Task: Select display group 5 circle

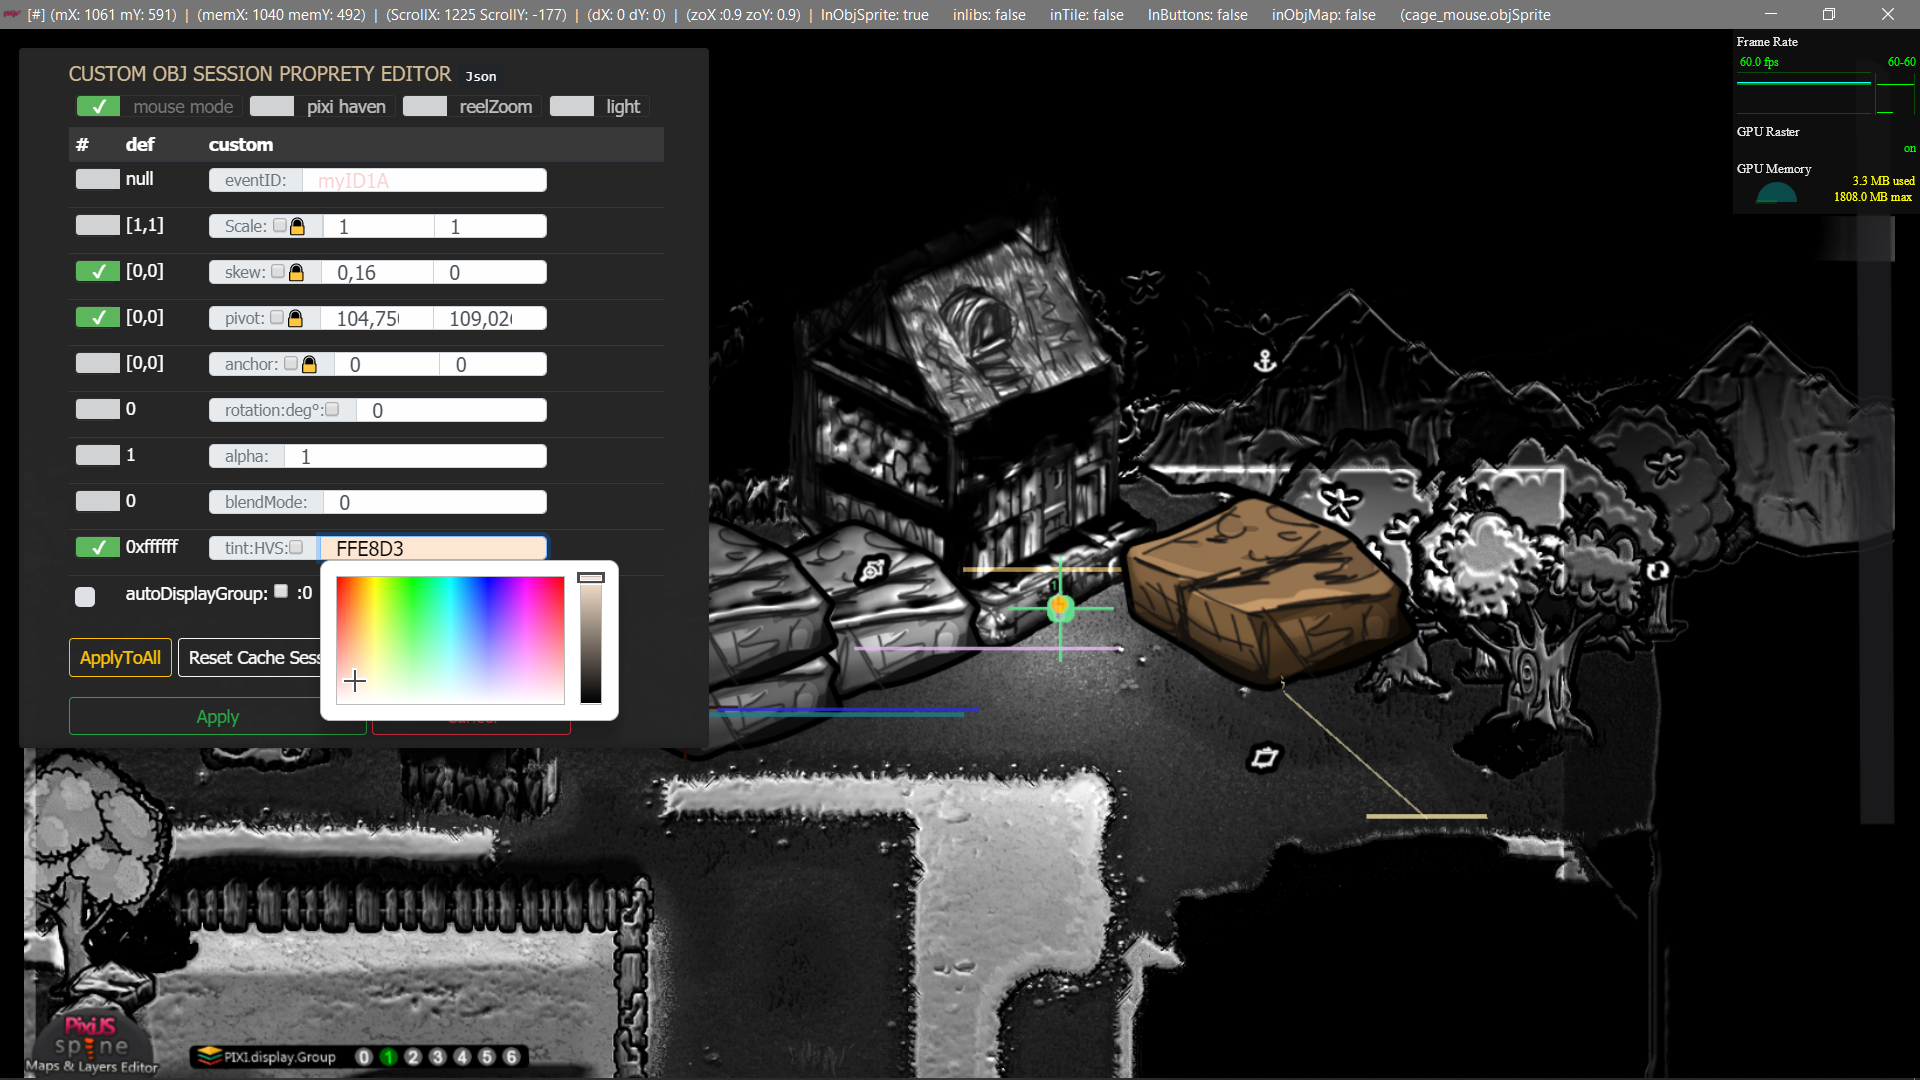Action: [x=487, y=1057]
